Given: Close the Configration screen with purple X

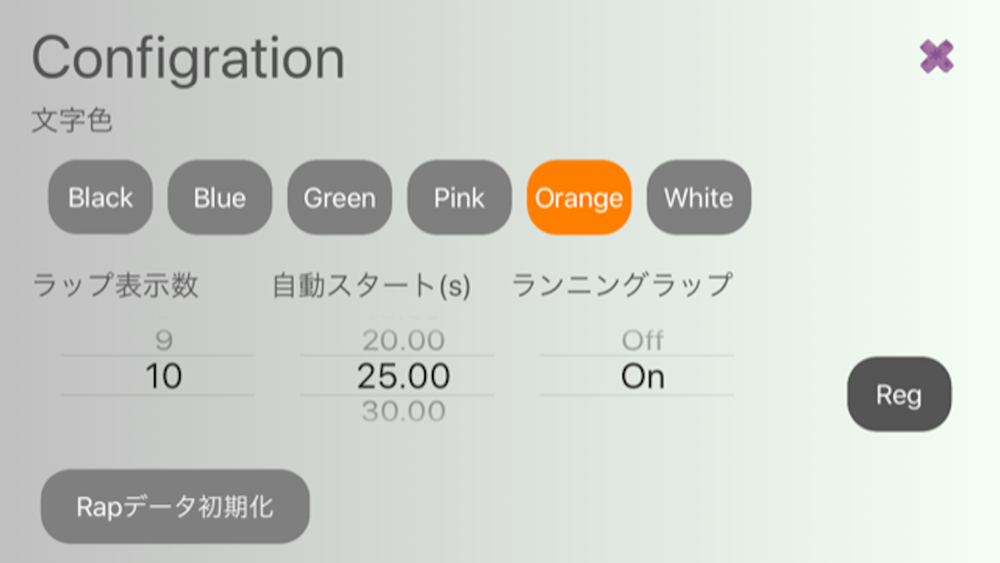Looking at the screenshot, I should coord(936,56).
